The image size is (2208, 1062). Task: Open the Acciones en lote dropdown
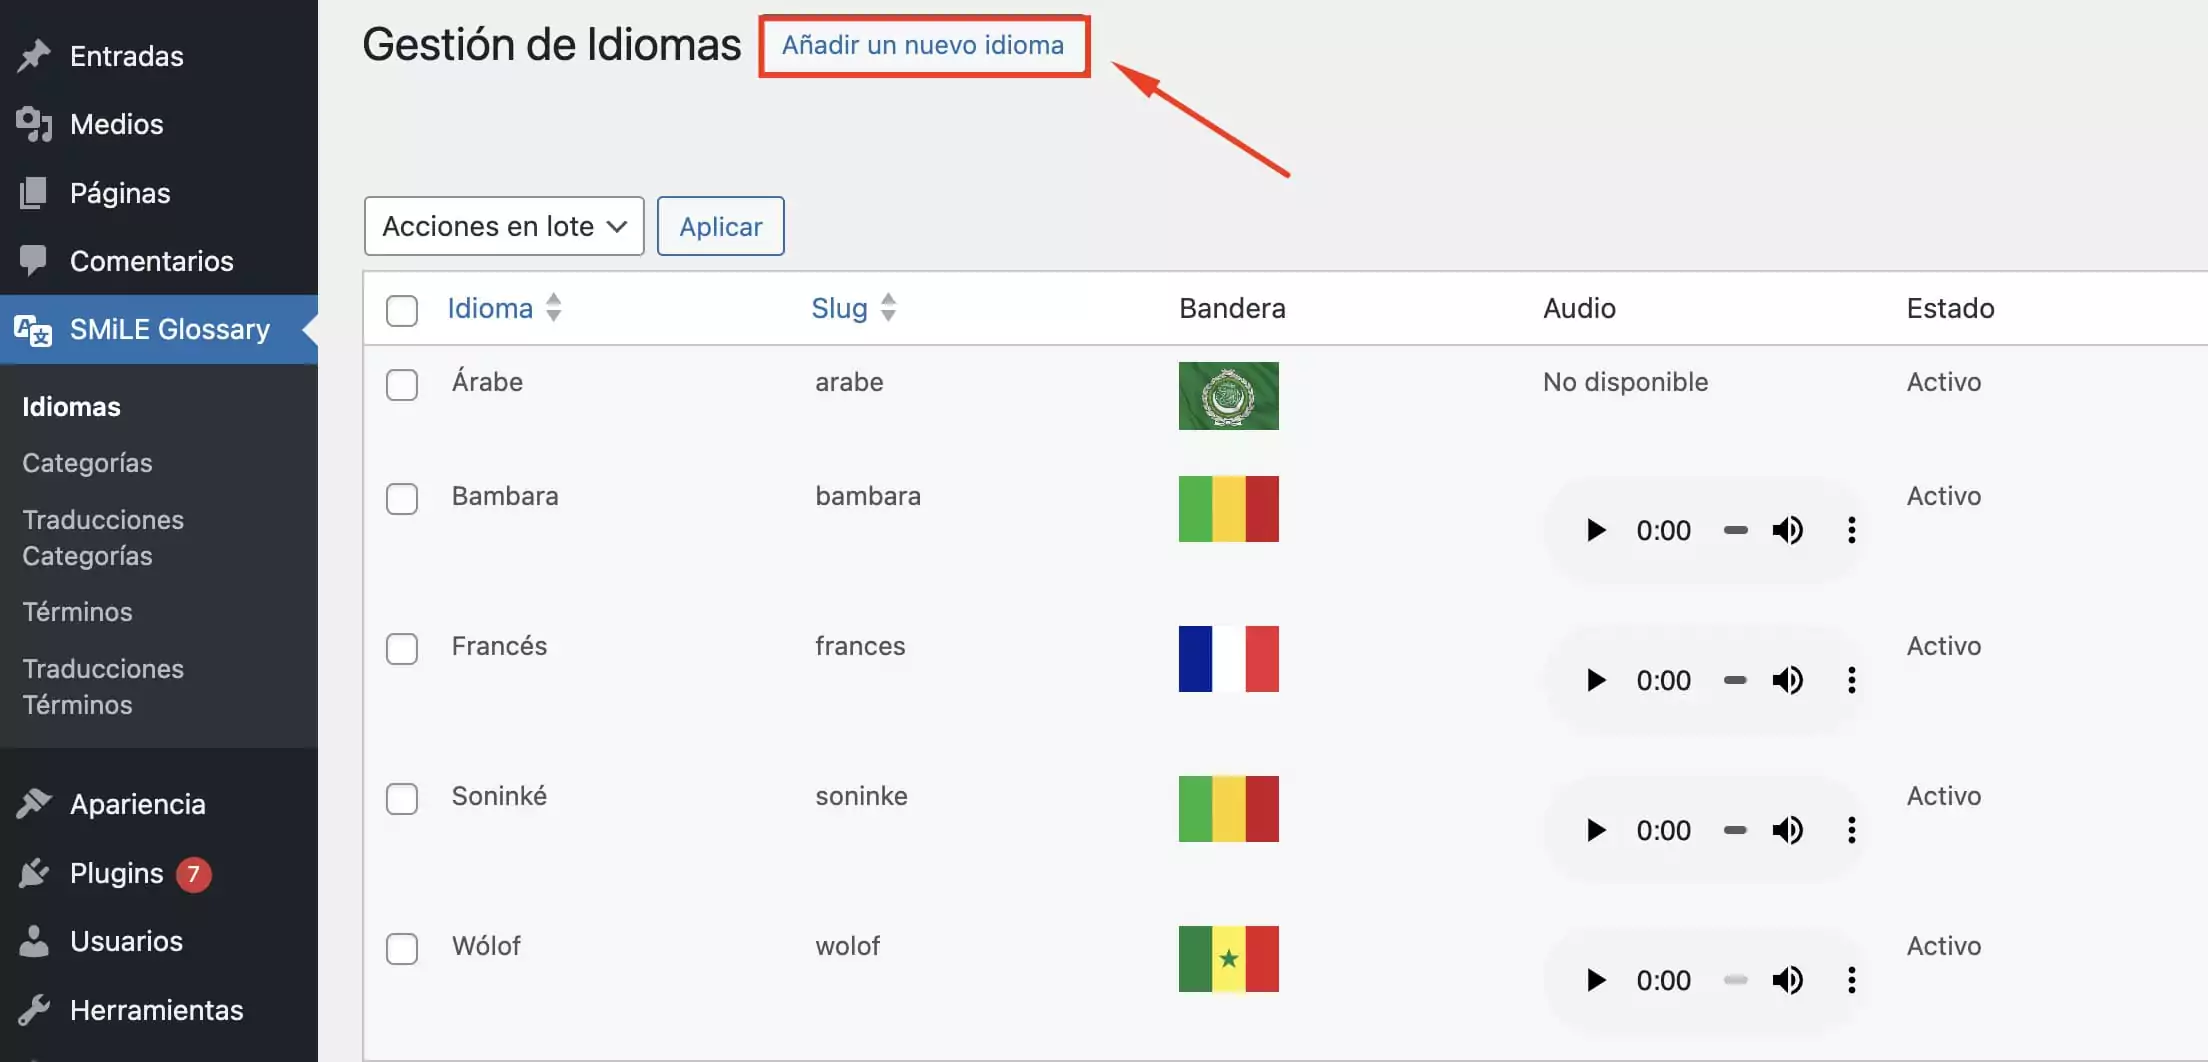tap(504, 226)
